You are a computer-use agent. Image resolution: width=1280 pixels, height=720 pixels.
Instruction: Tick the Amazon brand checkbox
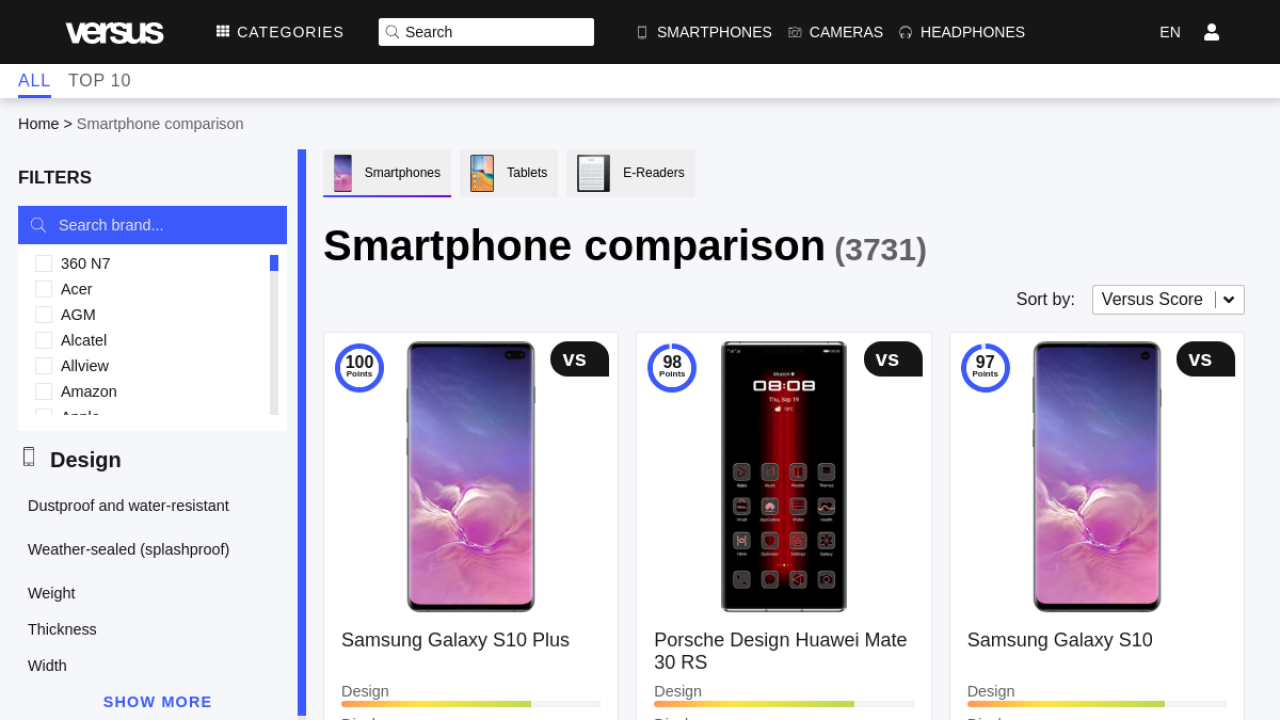[x=44, y=391]
